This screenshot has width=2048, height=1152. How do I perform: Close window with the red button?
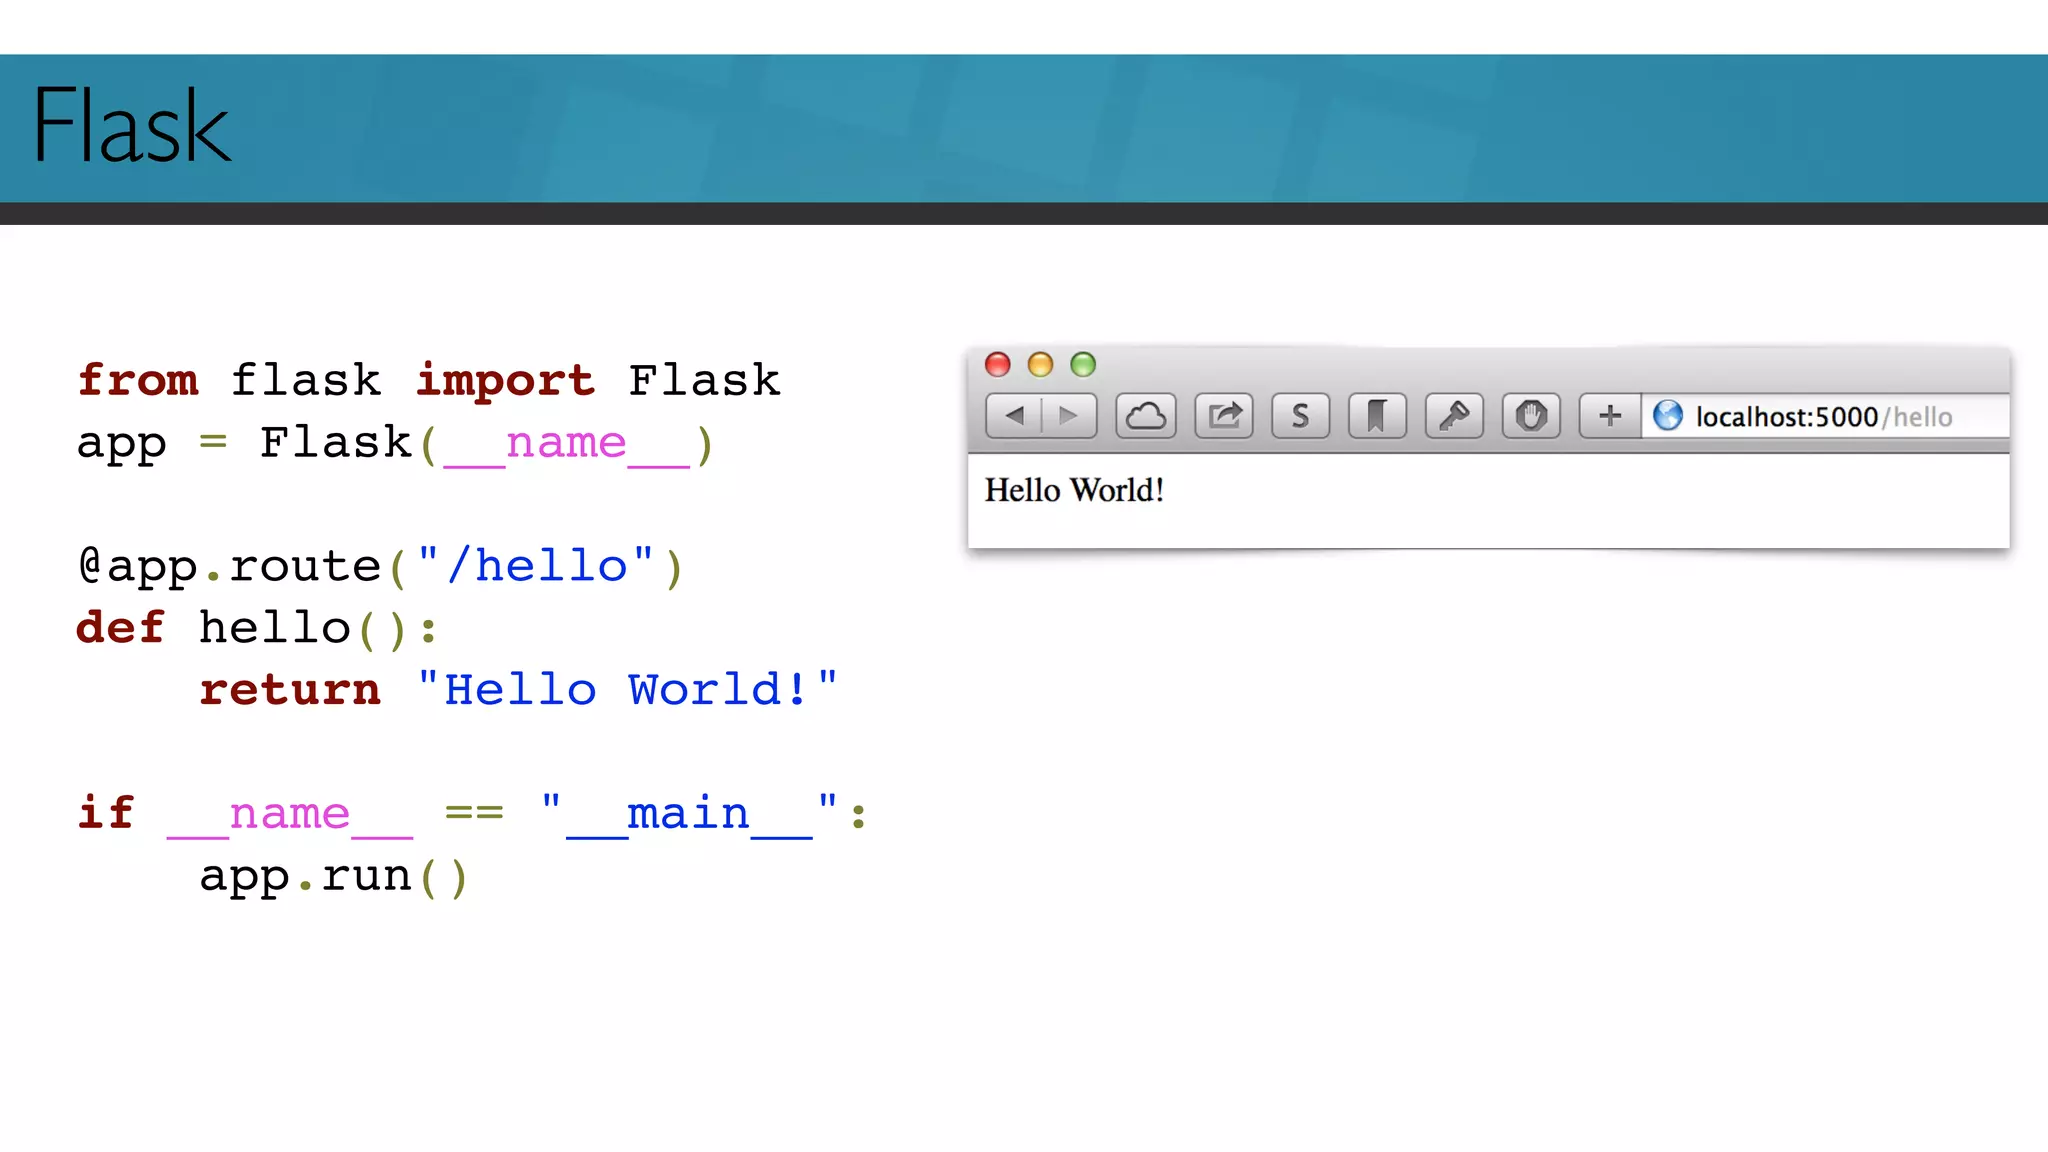[998, 364]
